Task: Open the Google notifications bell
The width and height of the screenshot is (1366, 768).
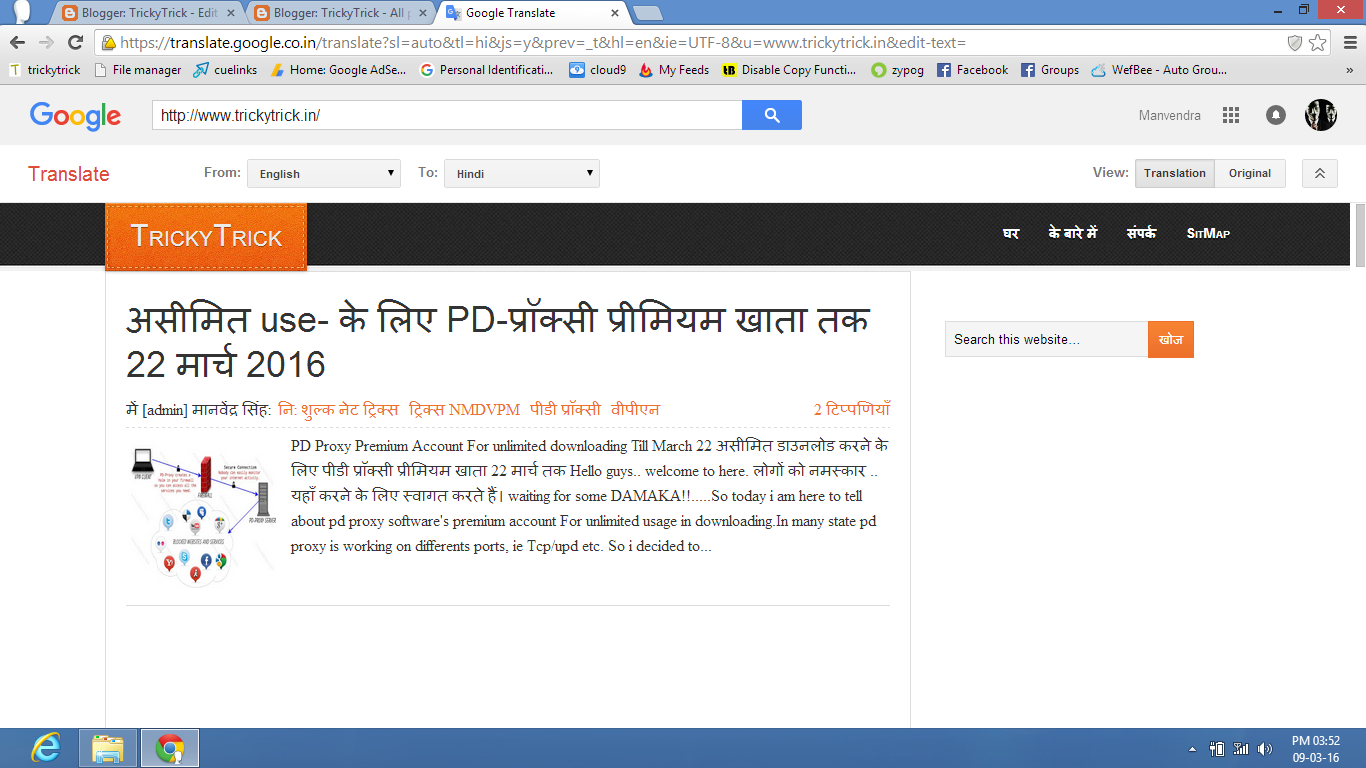Action: coord(1276,115)
